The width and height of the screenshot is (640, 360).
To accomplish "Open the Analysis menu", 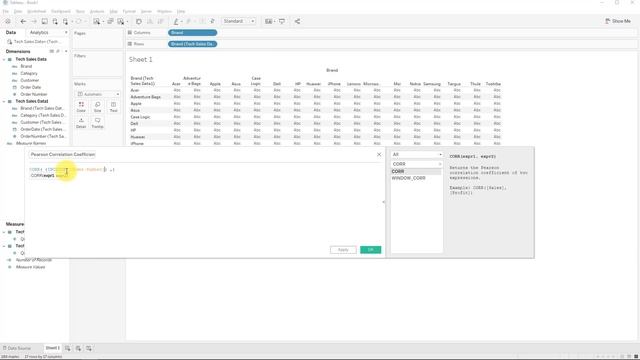I will (97, 11).
